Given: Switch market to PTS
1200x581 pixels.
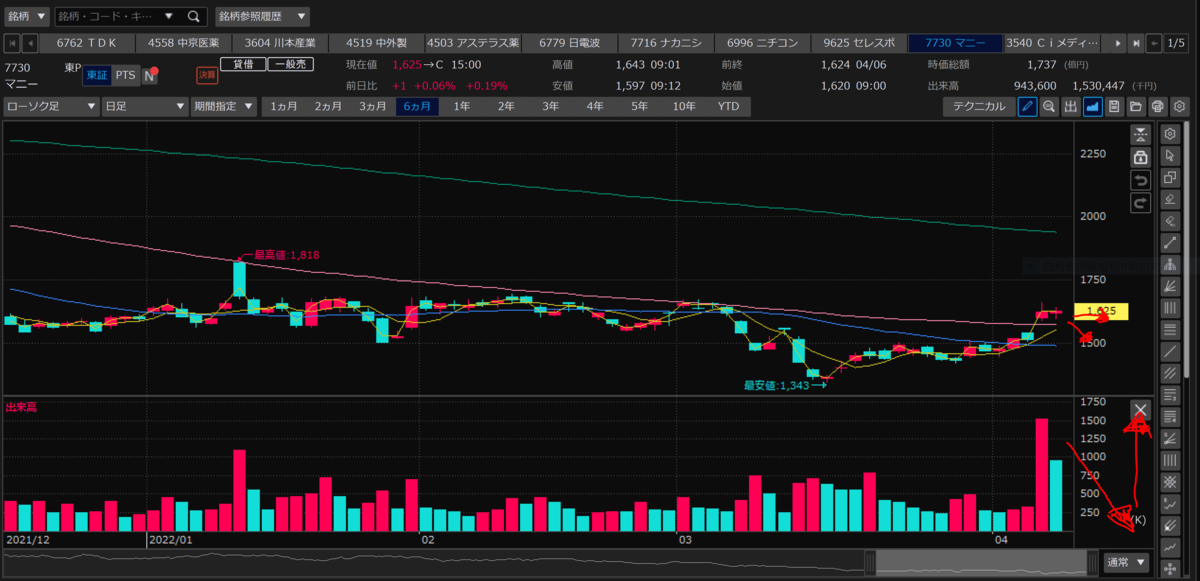Looking at the screenshot, I should pyautogui.click(x=125, y=75).
